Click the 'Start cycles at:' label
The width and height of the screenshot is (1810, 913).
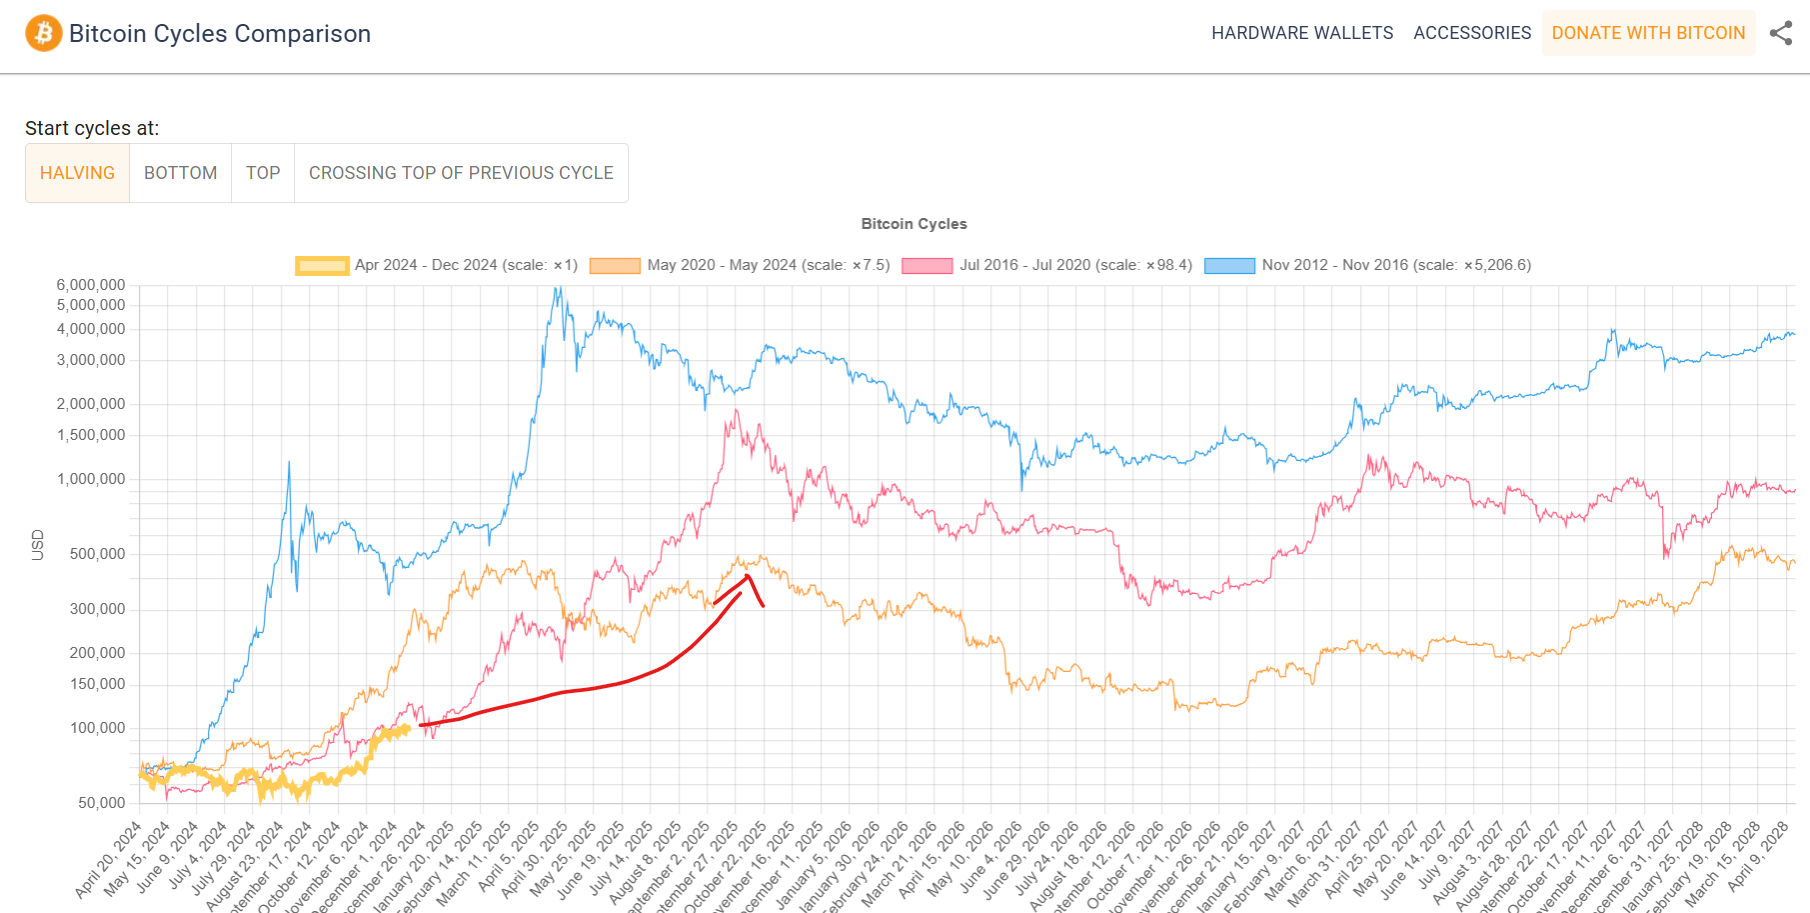coord(92,128)
